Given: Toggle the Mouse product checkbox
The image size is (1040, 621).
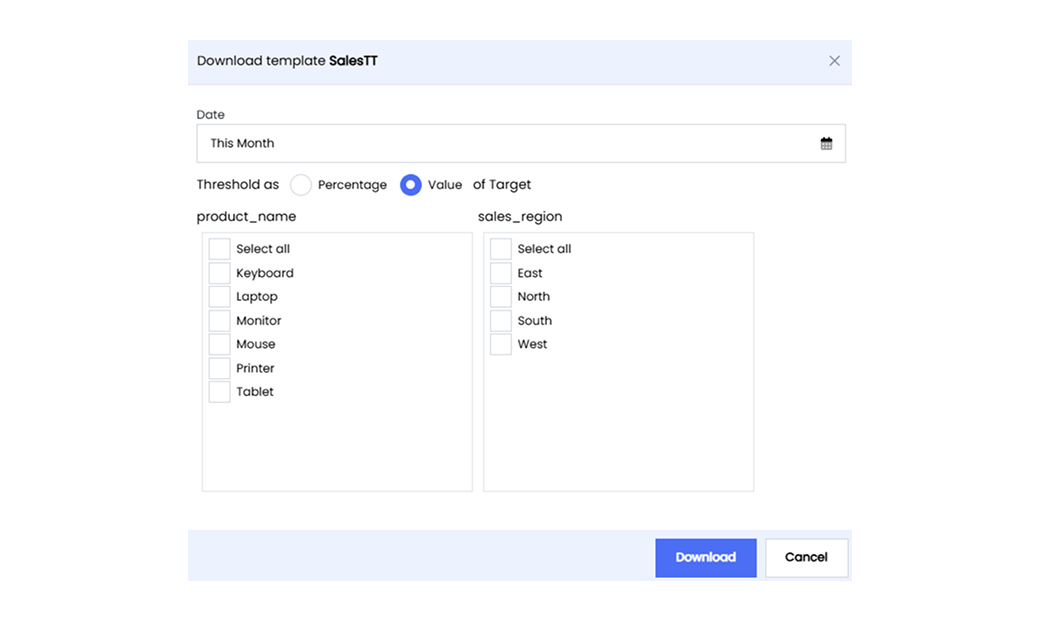Looking at the screenshot, I should pyautogui.click(x=220, y=344).
